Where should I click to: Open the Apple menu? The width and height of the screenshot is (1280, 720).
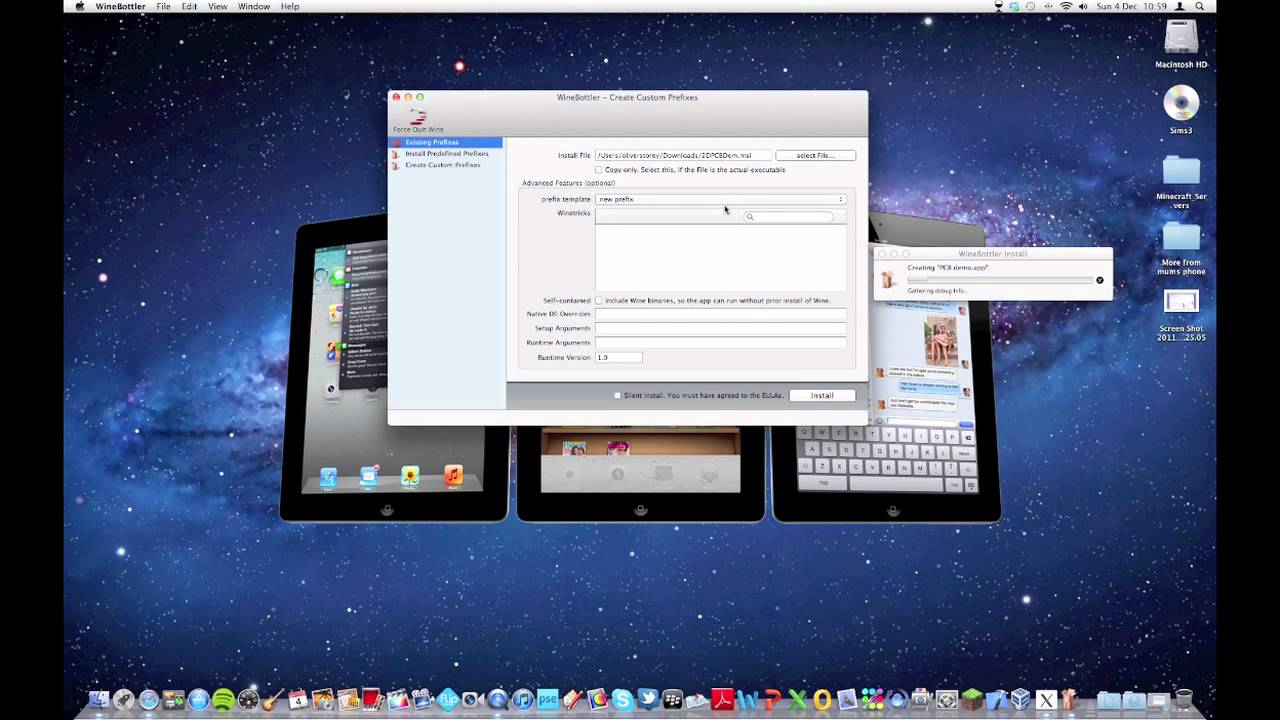(x=79, y=7)
